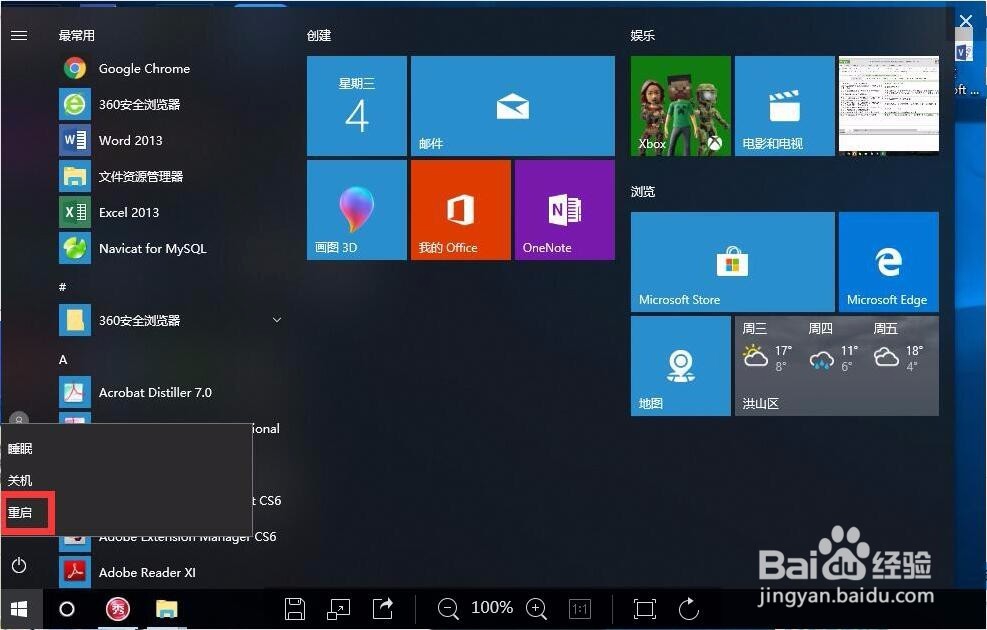This screenshot has height=630, width=987.
Task: Open the screenshot thumbnail tile in 娱乐
Action: point(888,105)
